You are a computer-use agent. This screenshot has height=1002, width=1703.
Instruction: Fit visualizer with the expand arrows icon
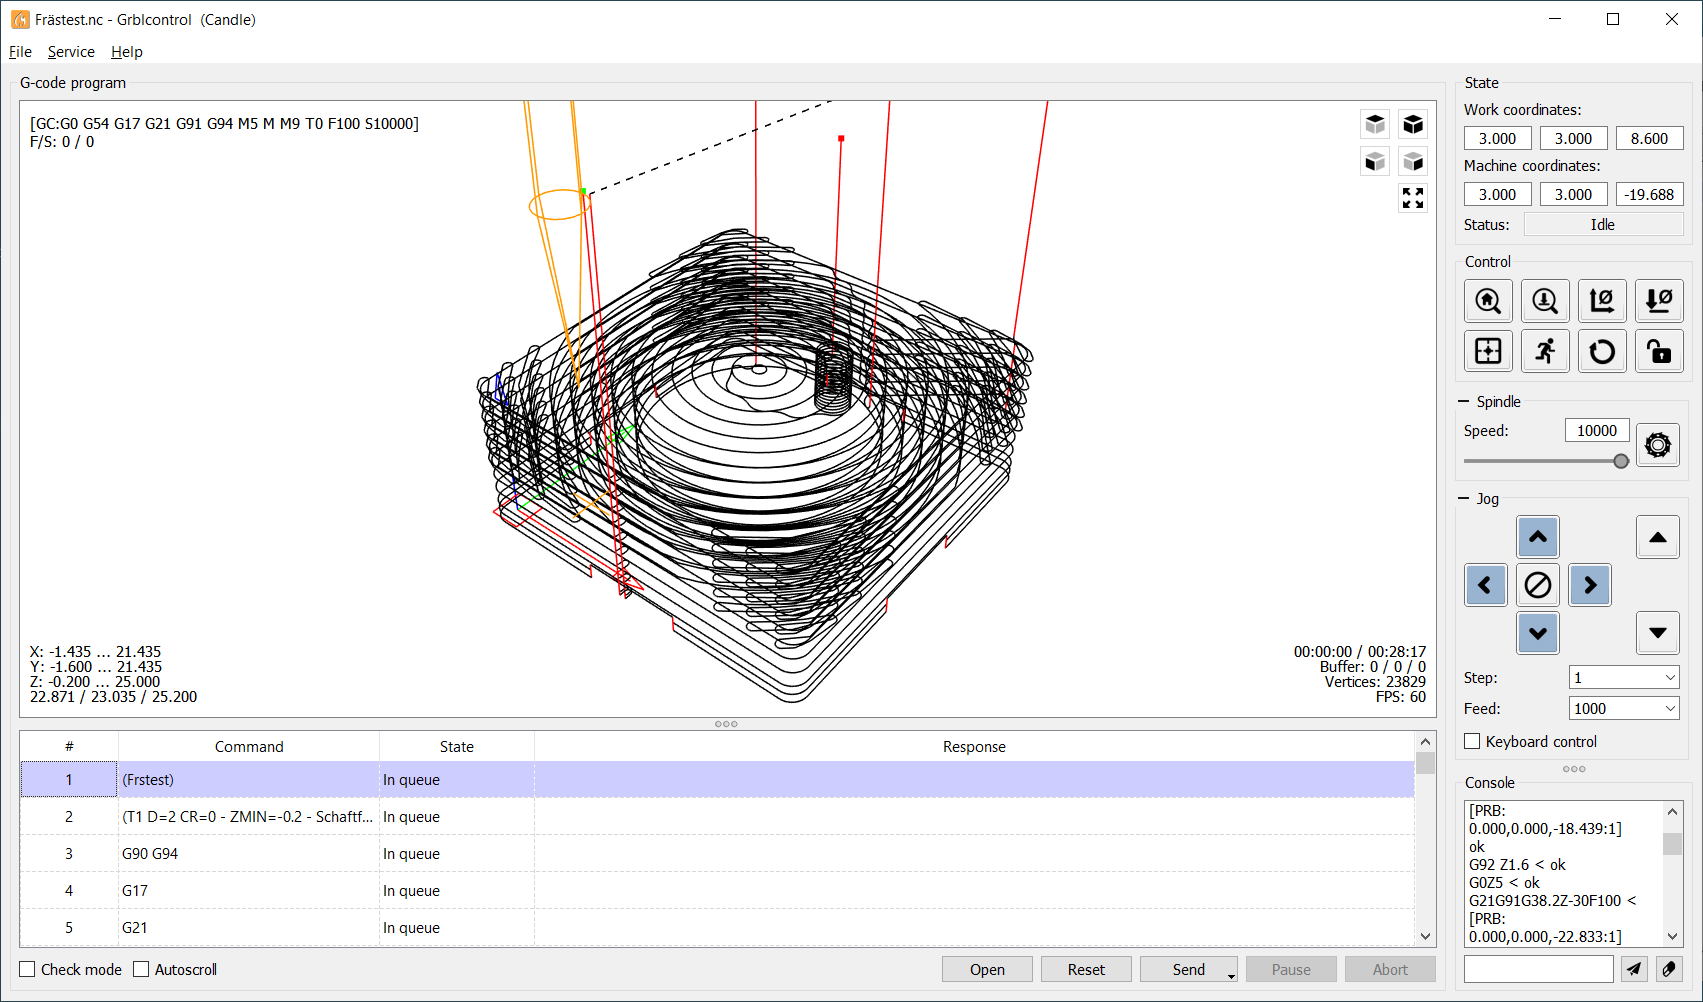tap(1413, 198)
